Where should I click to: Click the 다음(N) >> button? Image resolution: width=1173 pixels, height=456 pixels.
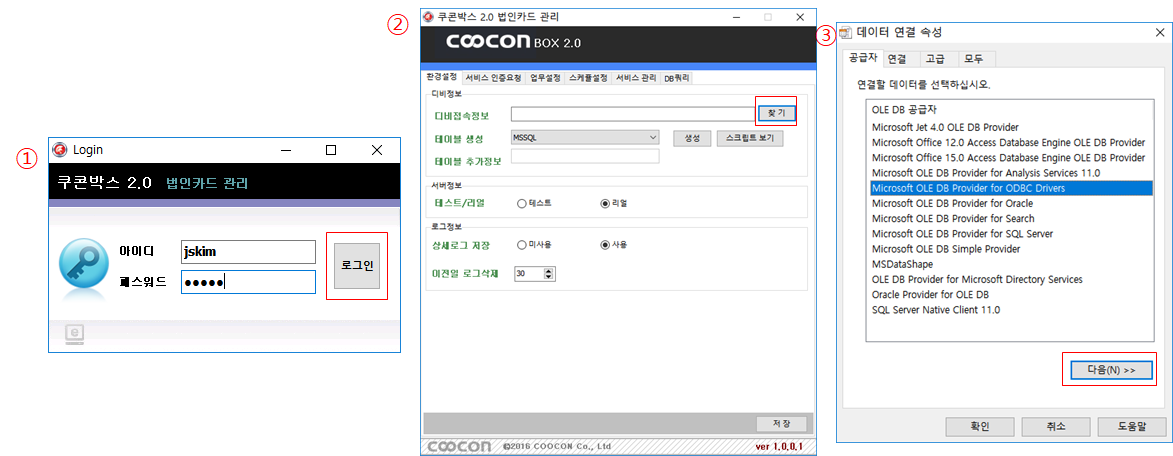tap(1112, 370)
